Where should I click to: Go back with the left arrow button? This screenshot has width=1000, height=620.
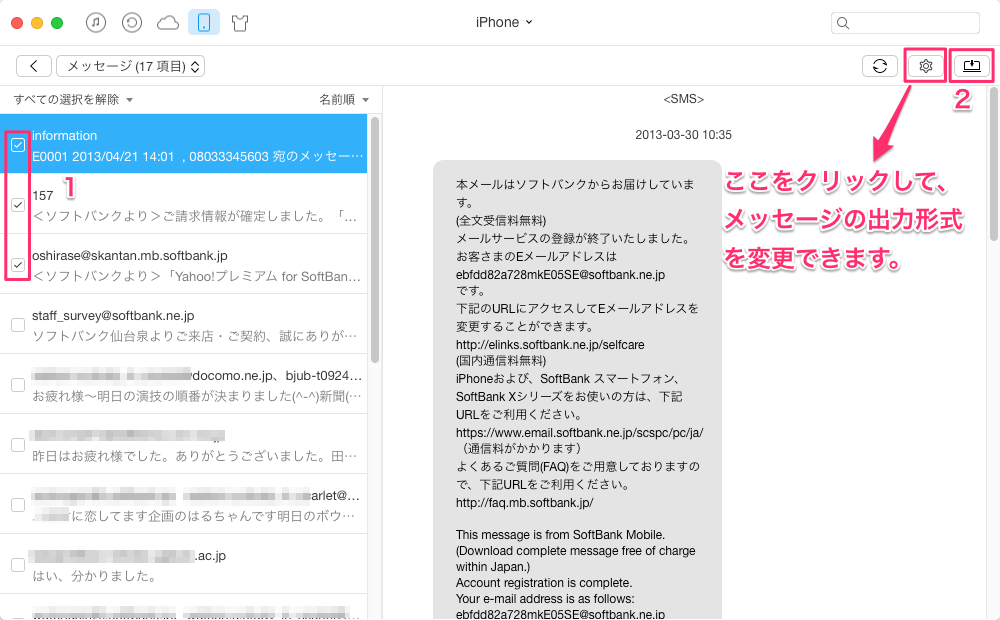[34, 66]
